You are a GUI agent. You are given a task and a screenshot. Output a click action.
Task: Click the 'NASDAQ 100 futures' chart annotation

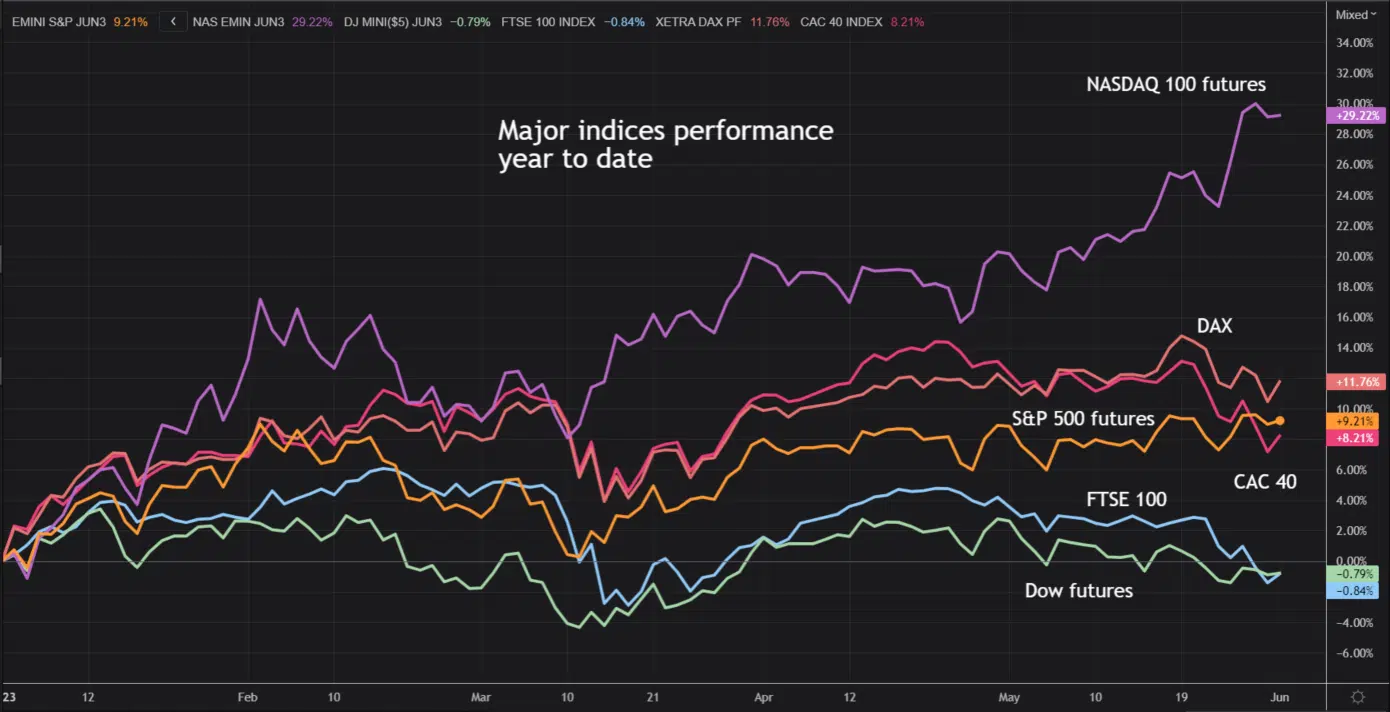tap(1176, 85)
